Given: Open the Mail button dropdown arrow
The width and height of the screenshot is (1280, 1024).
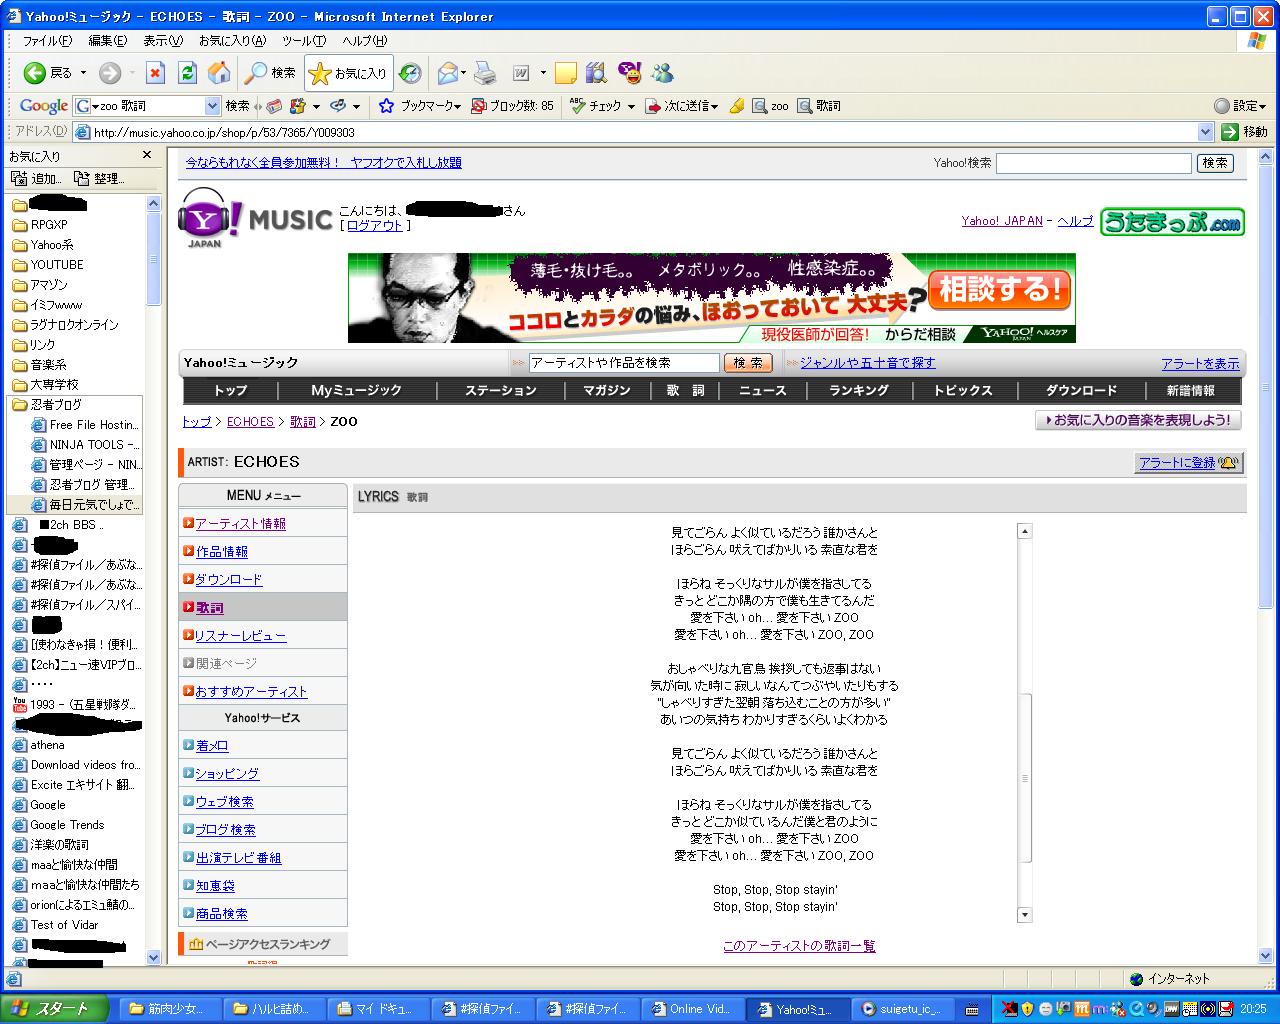Looking at the screenshot, I should (464, 73).
